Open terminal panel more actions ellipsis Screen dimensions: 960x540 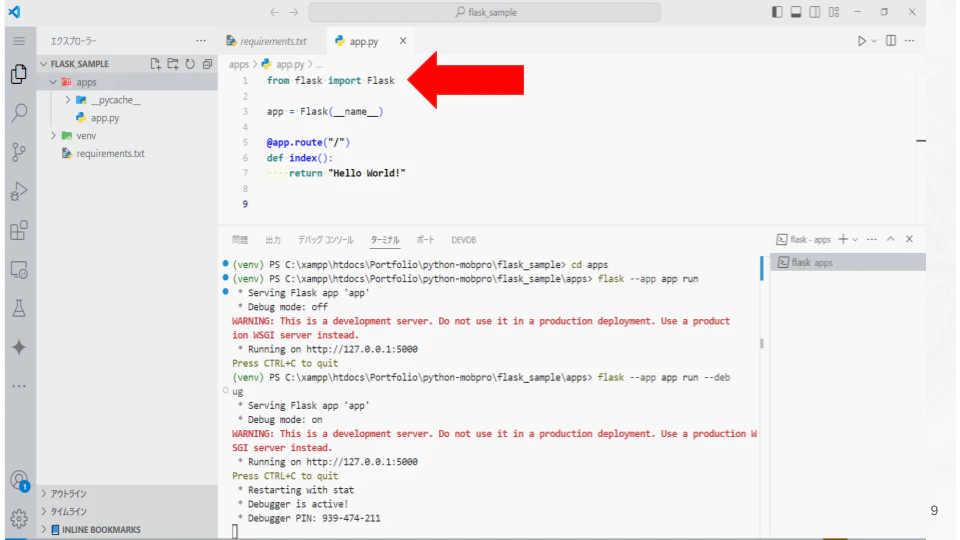[872, 239]
